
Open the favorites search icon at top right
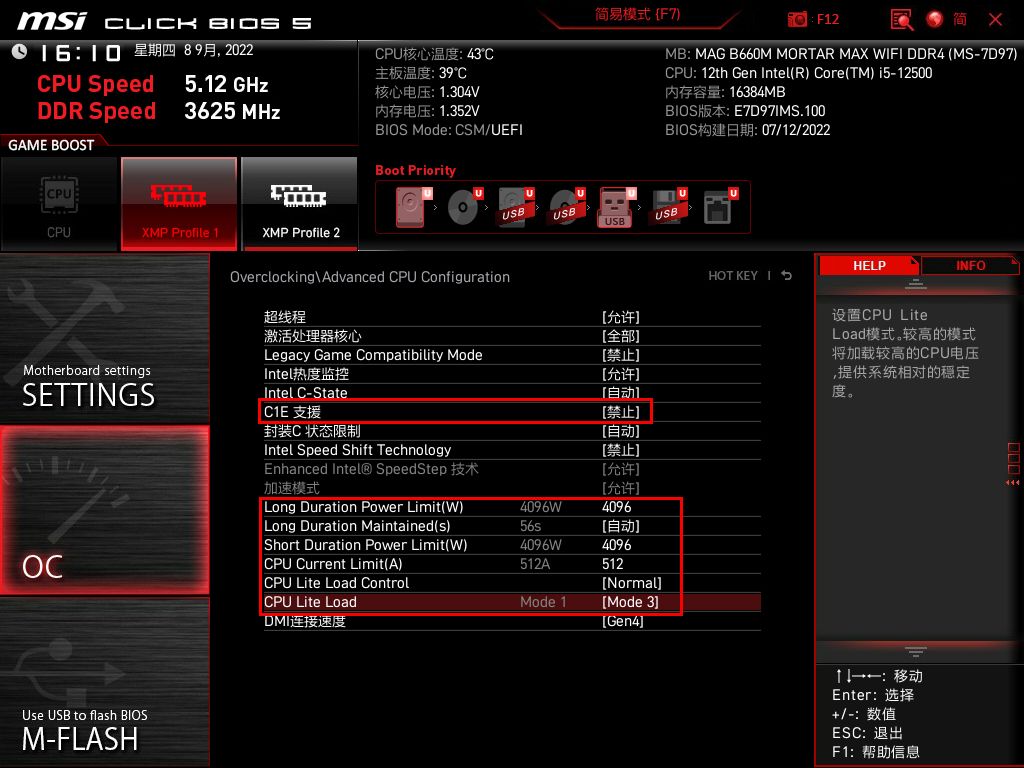point(900,19)
